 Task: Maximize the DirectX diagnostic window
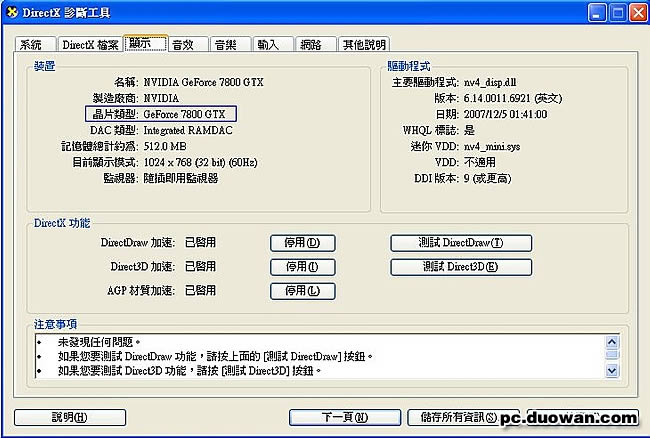point(618,13)
